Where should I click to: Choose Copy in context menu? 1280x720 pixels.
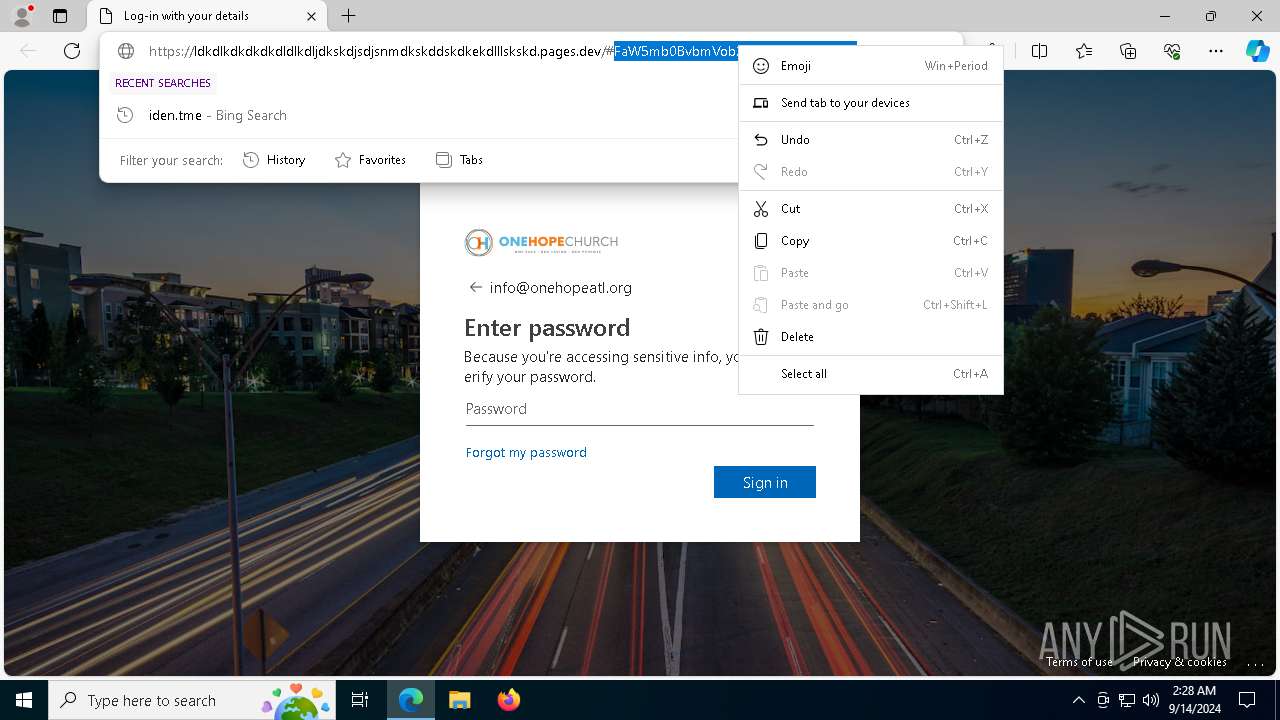click(871, 241)
